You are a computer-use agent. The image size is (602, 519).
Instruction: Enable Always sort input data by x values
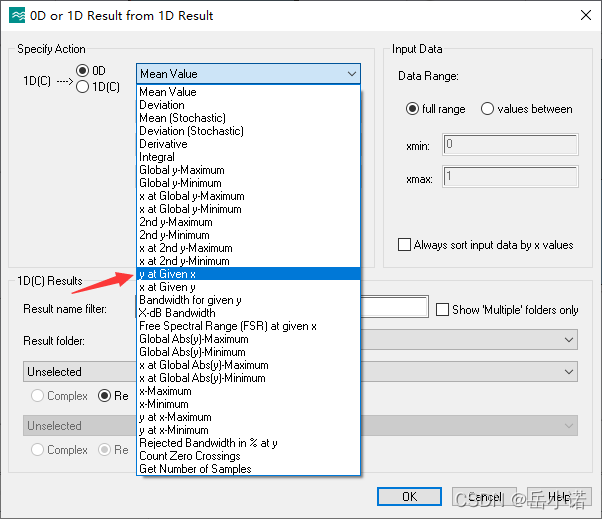(x=404, y=245)
